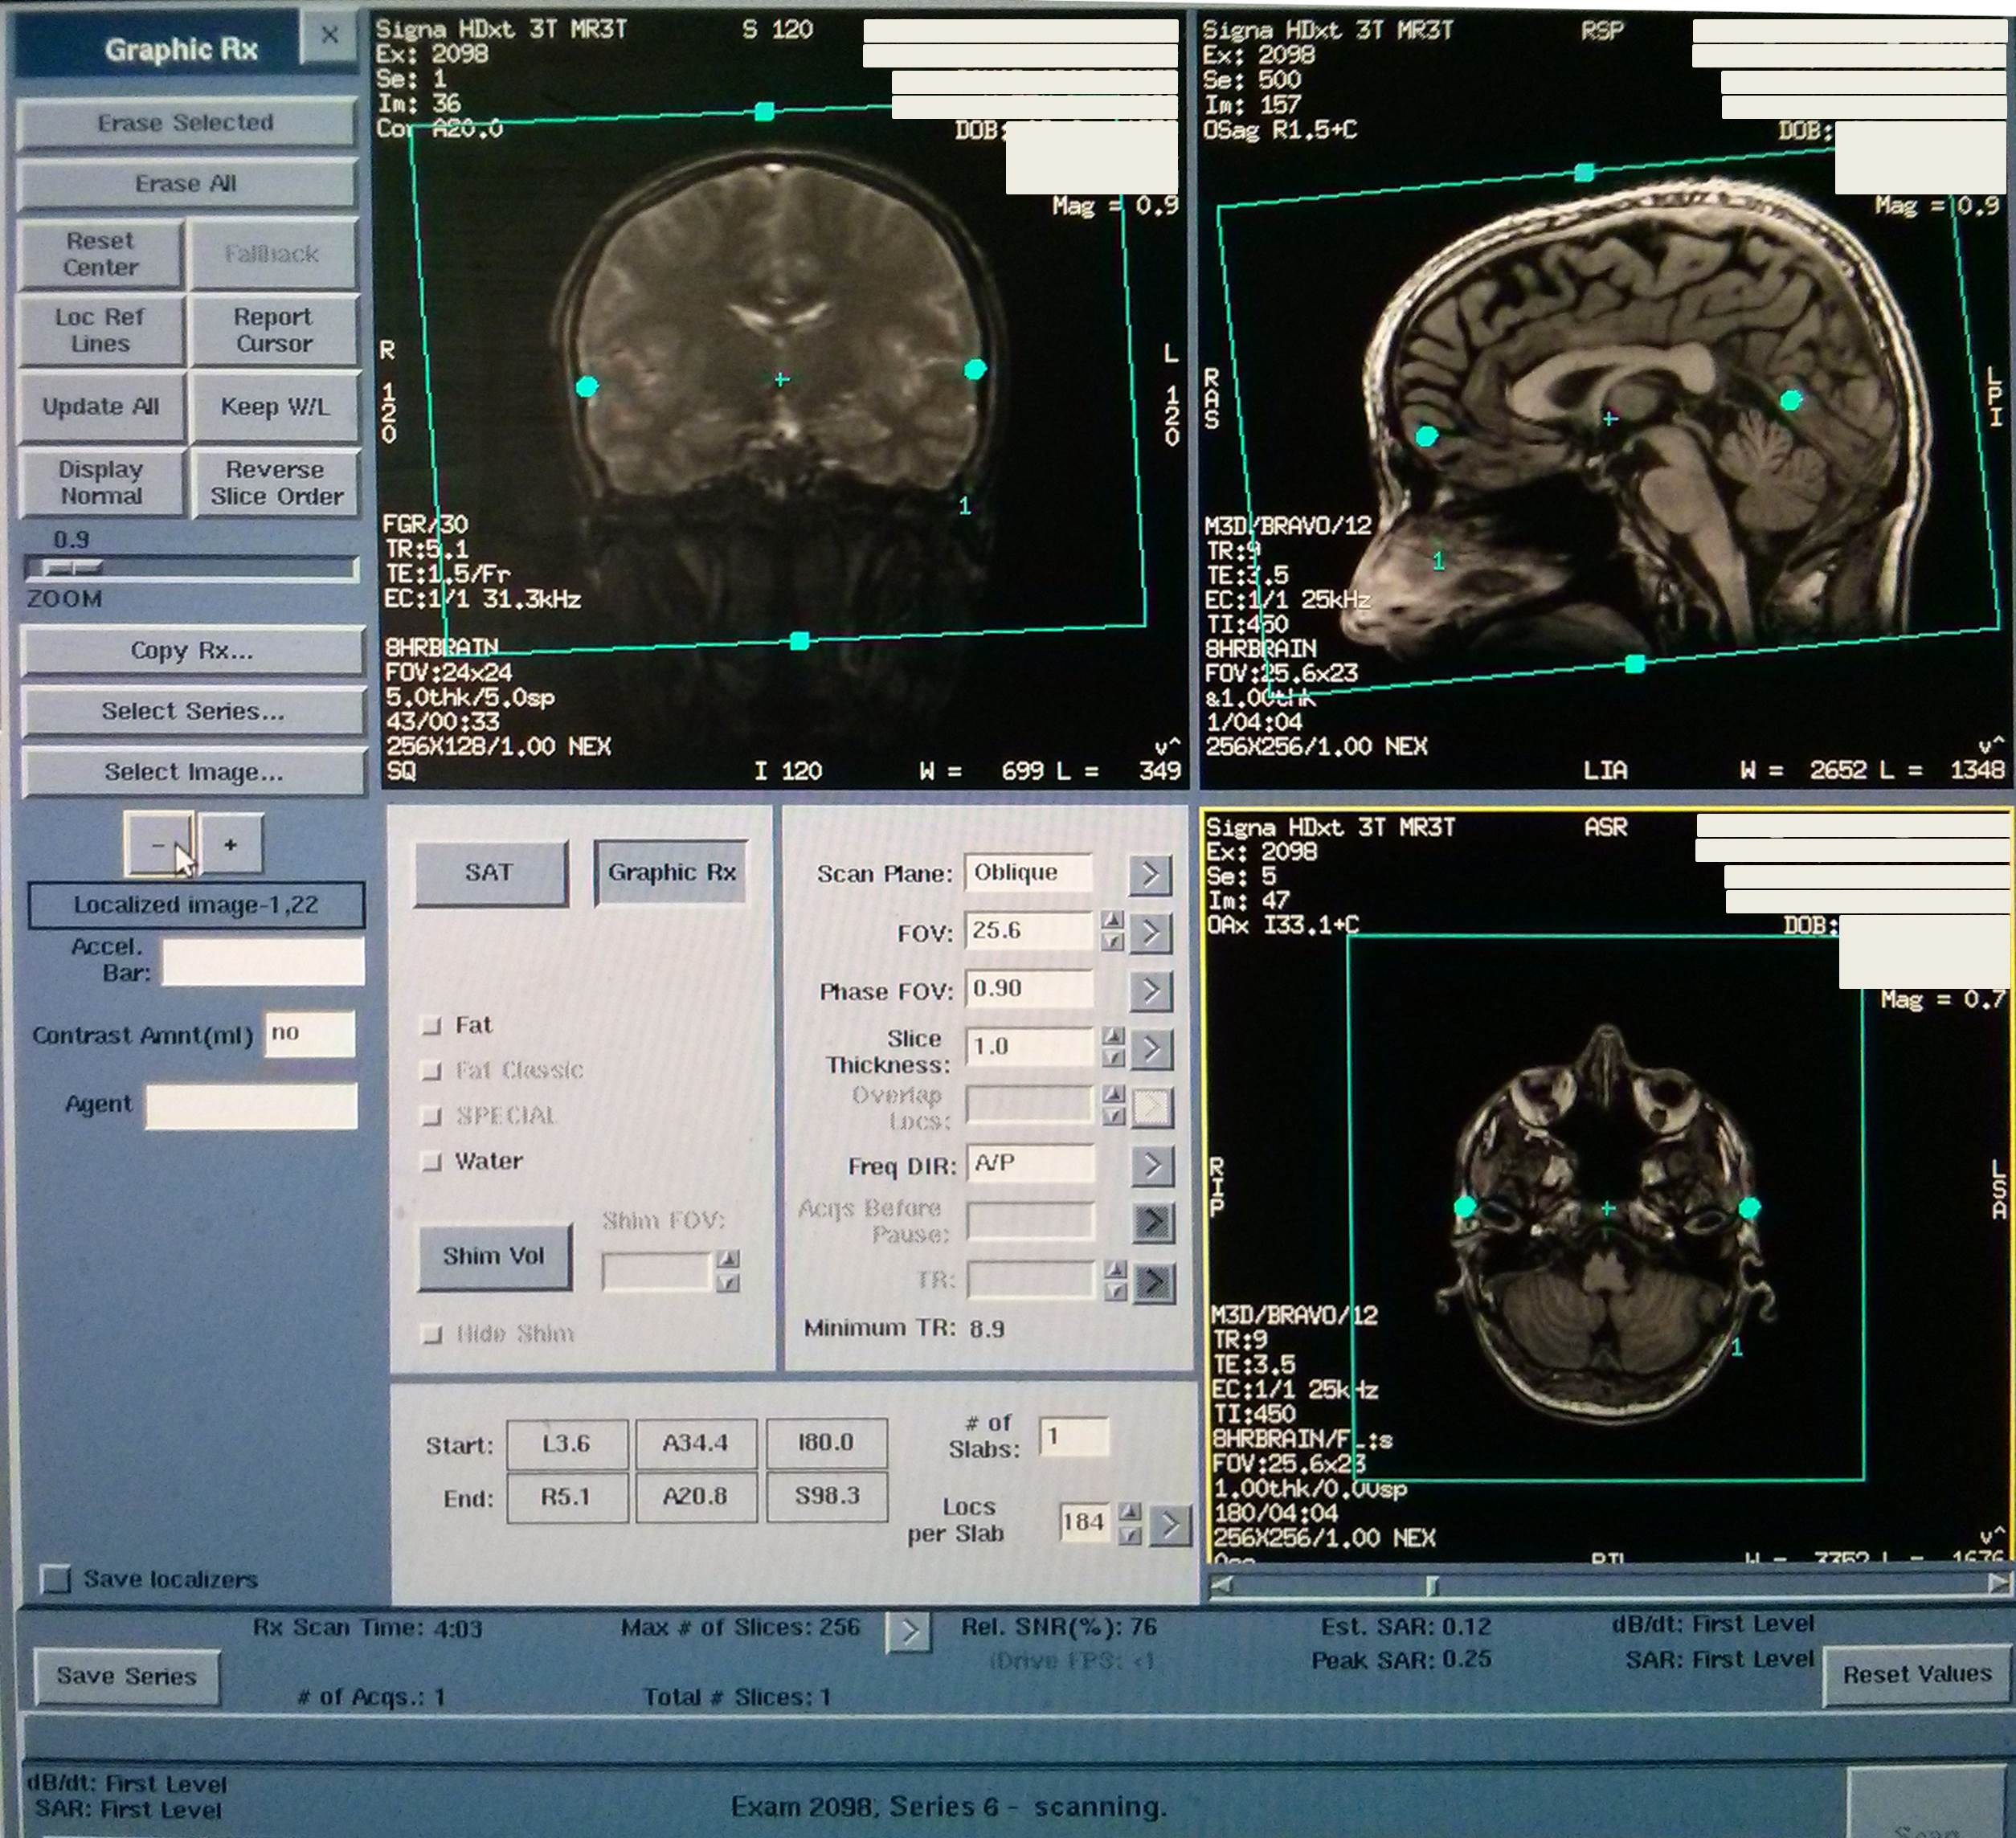Image resolution: width=2016 pixels, height=1838 pixels.
Task: Click the plus localized image button
Action: click(231, 845)
